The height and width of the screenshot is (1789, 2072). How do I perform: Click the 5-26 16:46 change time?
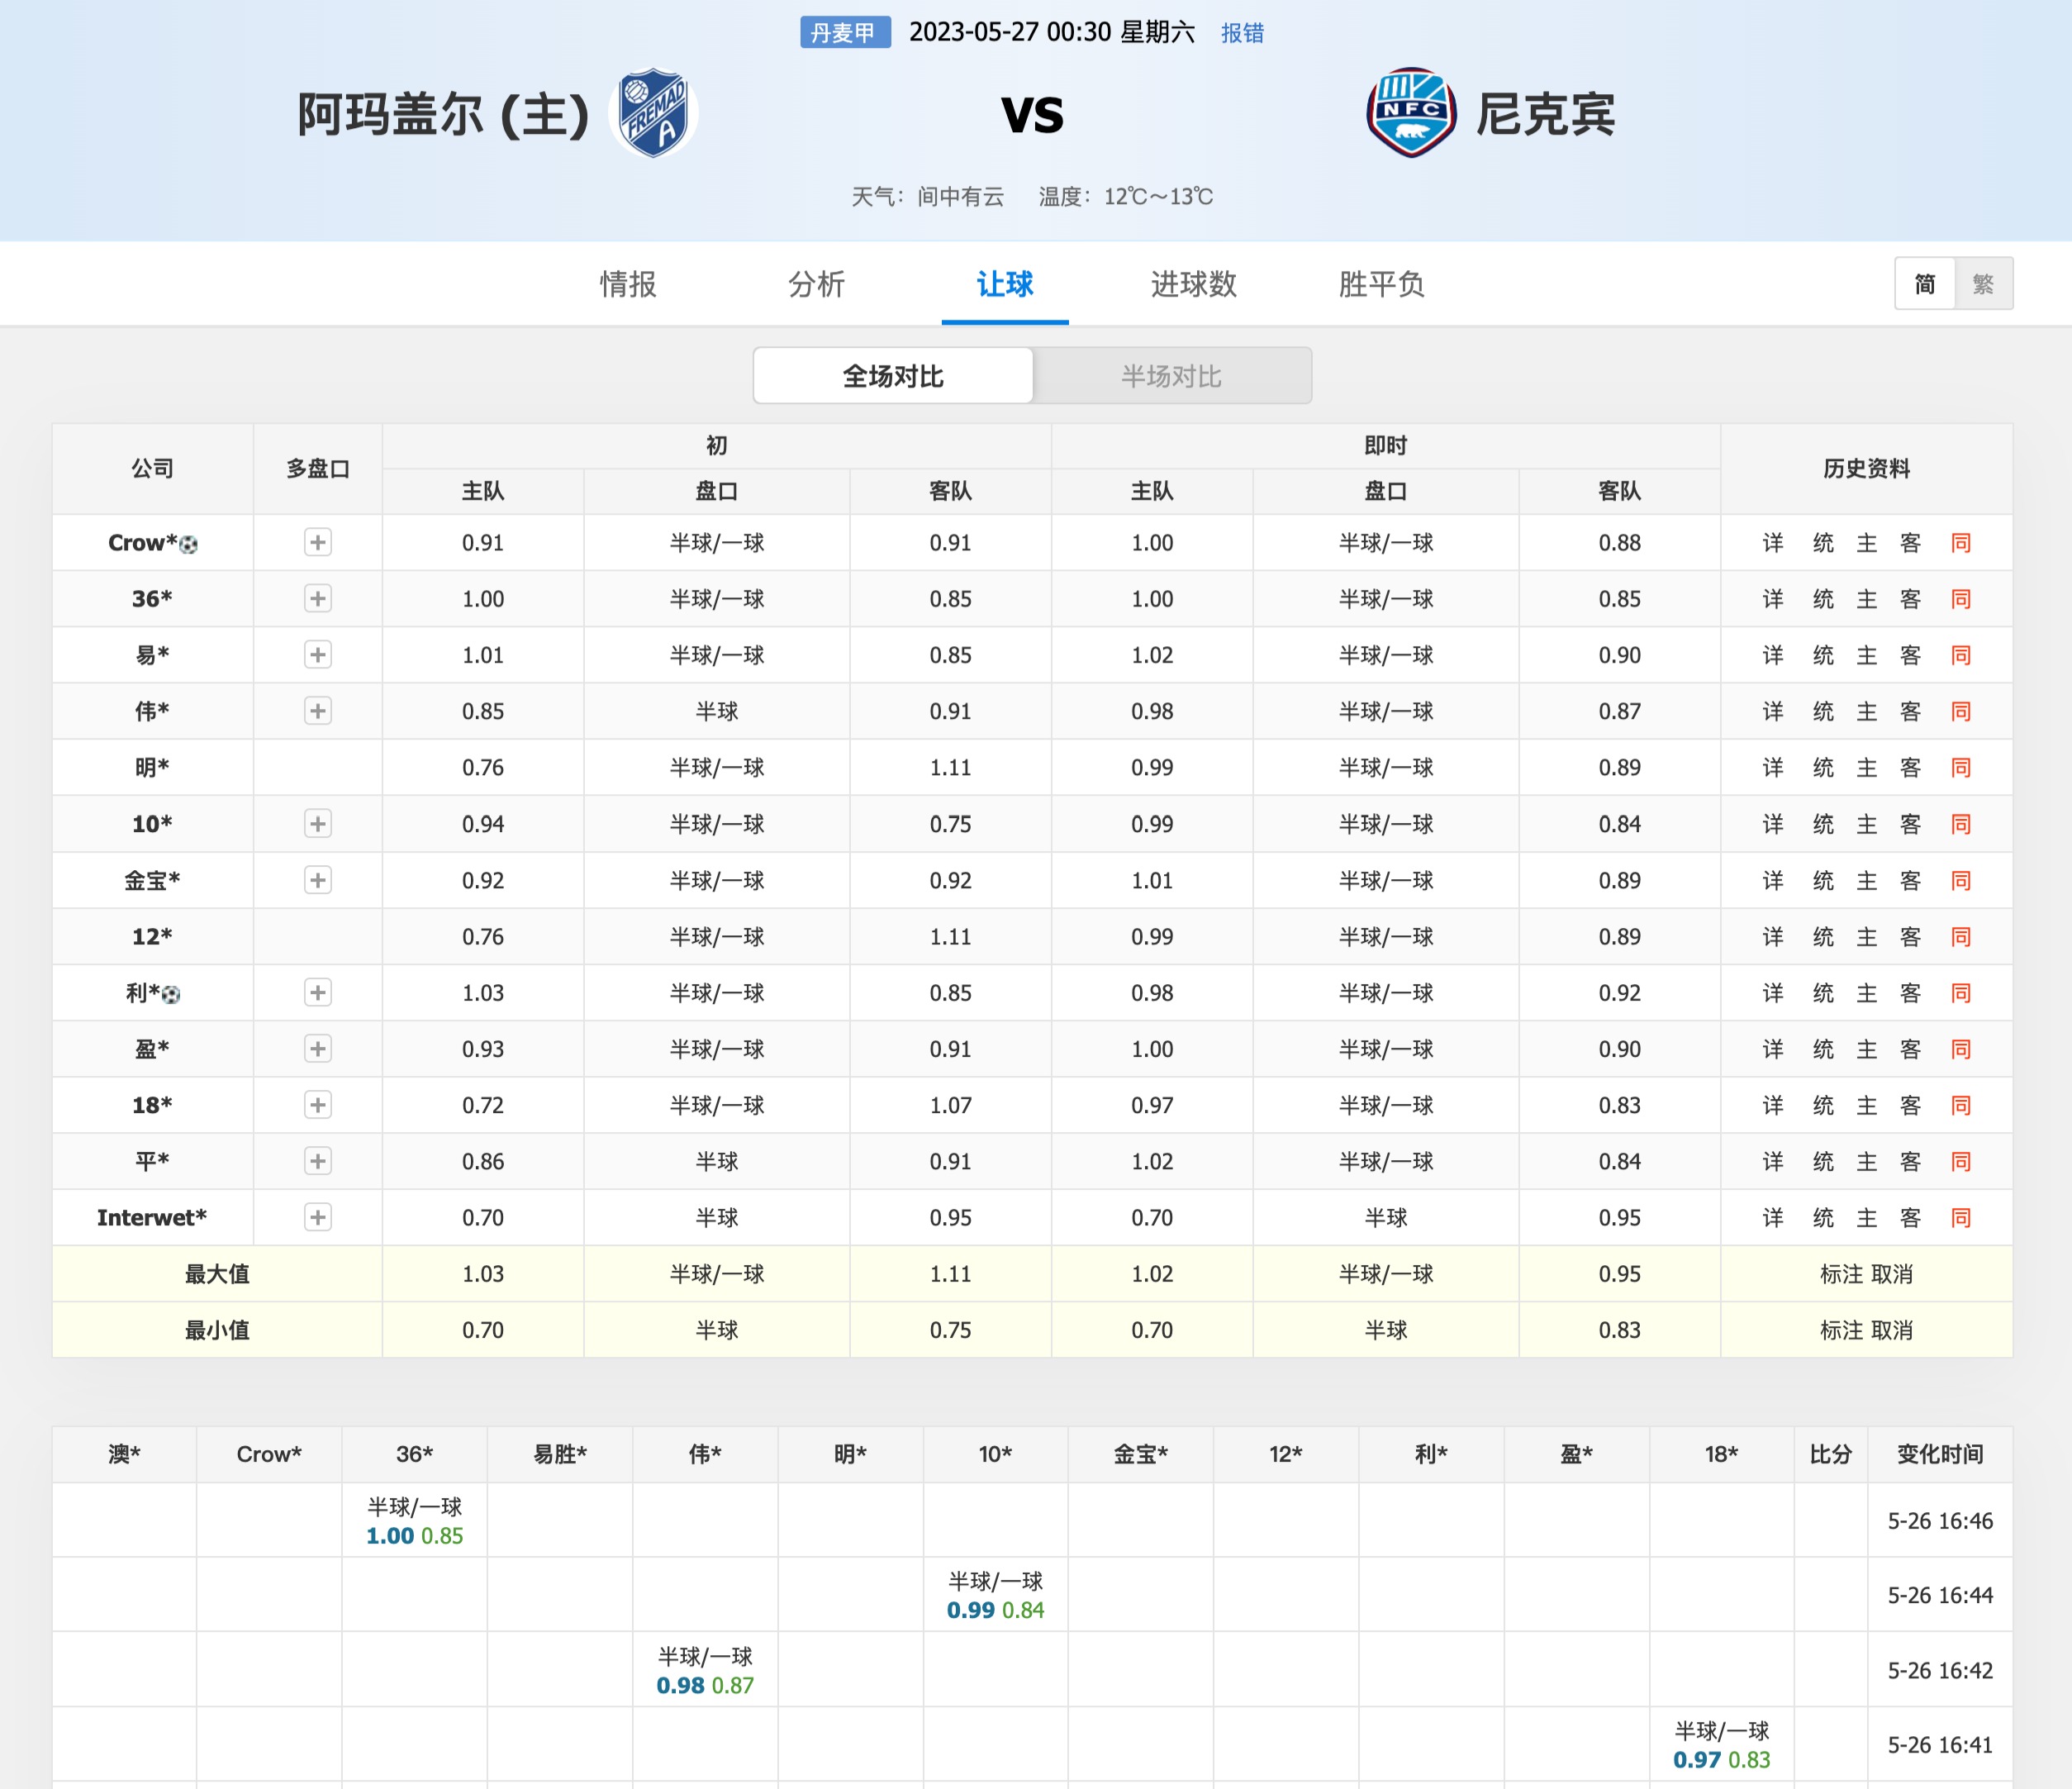click(x=1940, y=1521)
